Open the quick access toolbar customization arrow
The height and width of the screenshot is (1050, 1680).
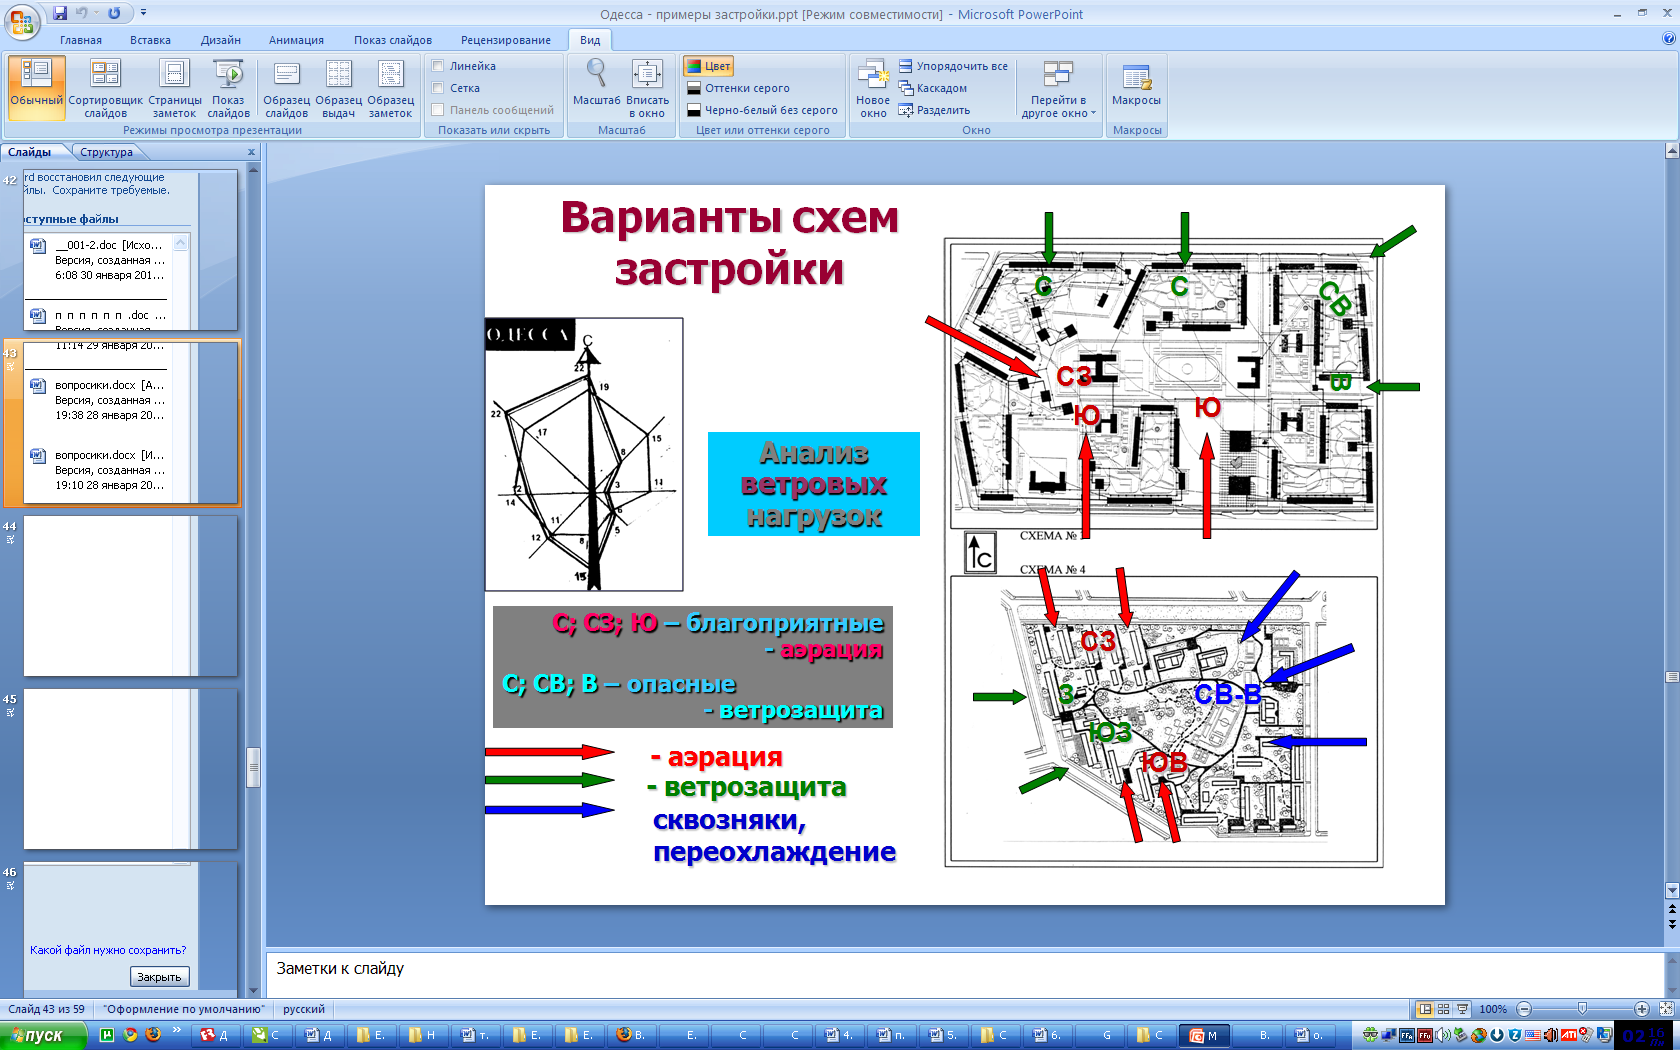click(143, 13)
